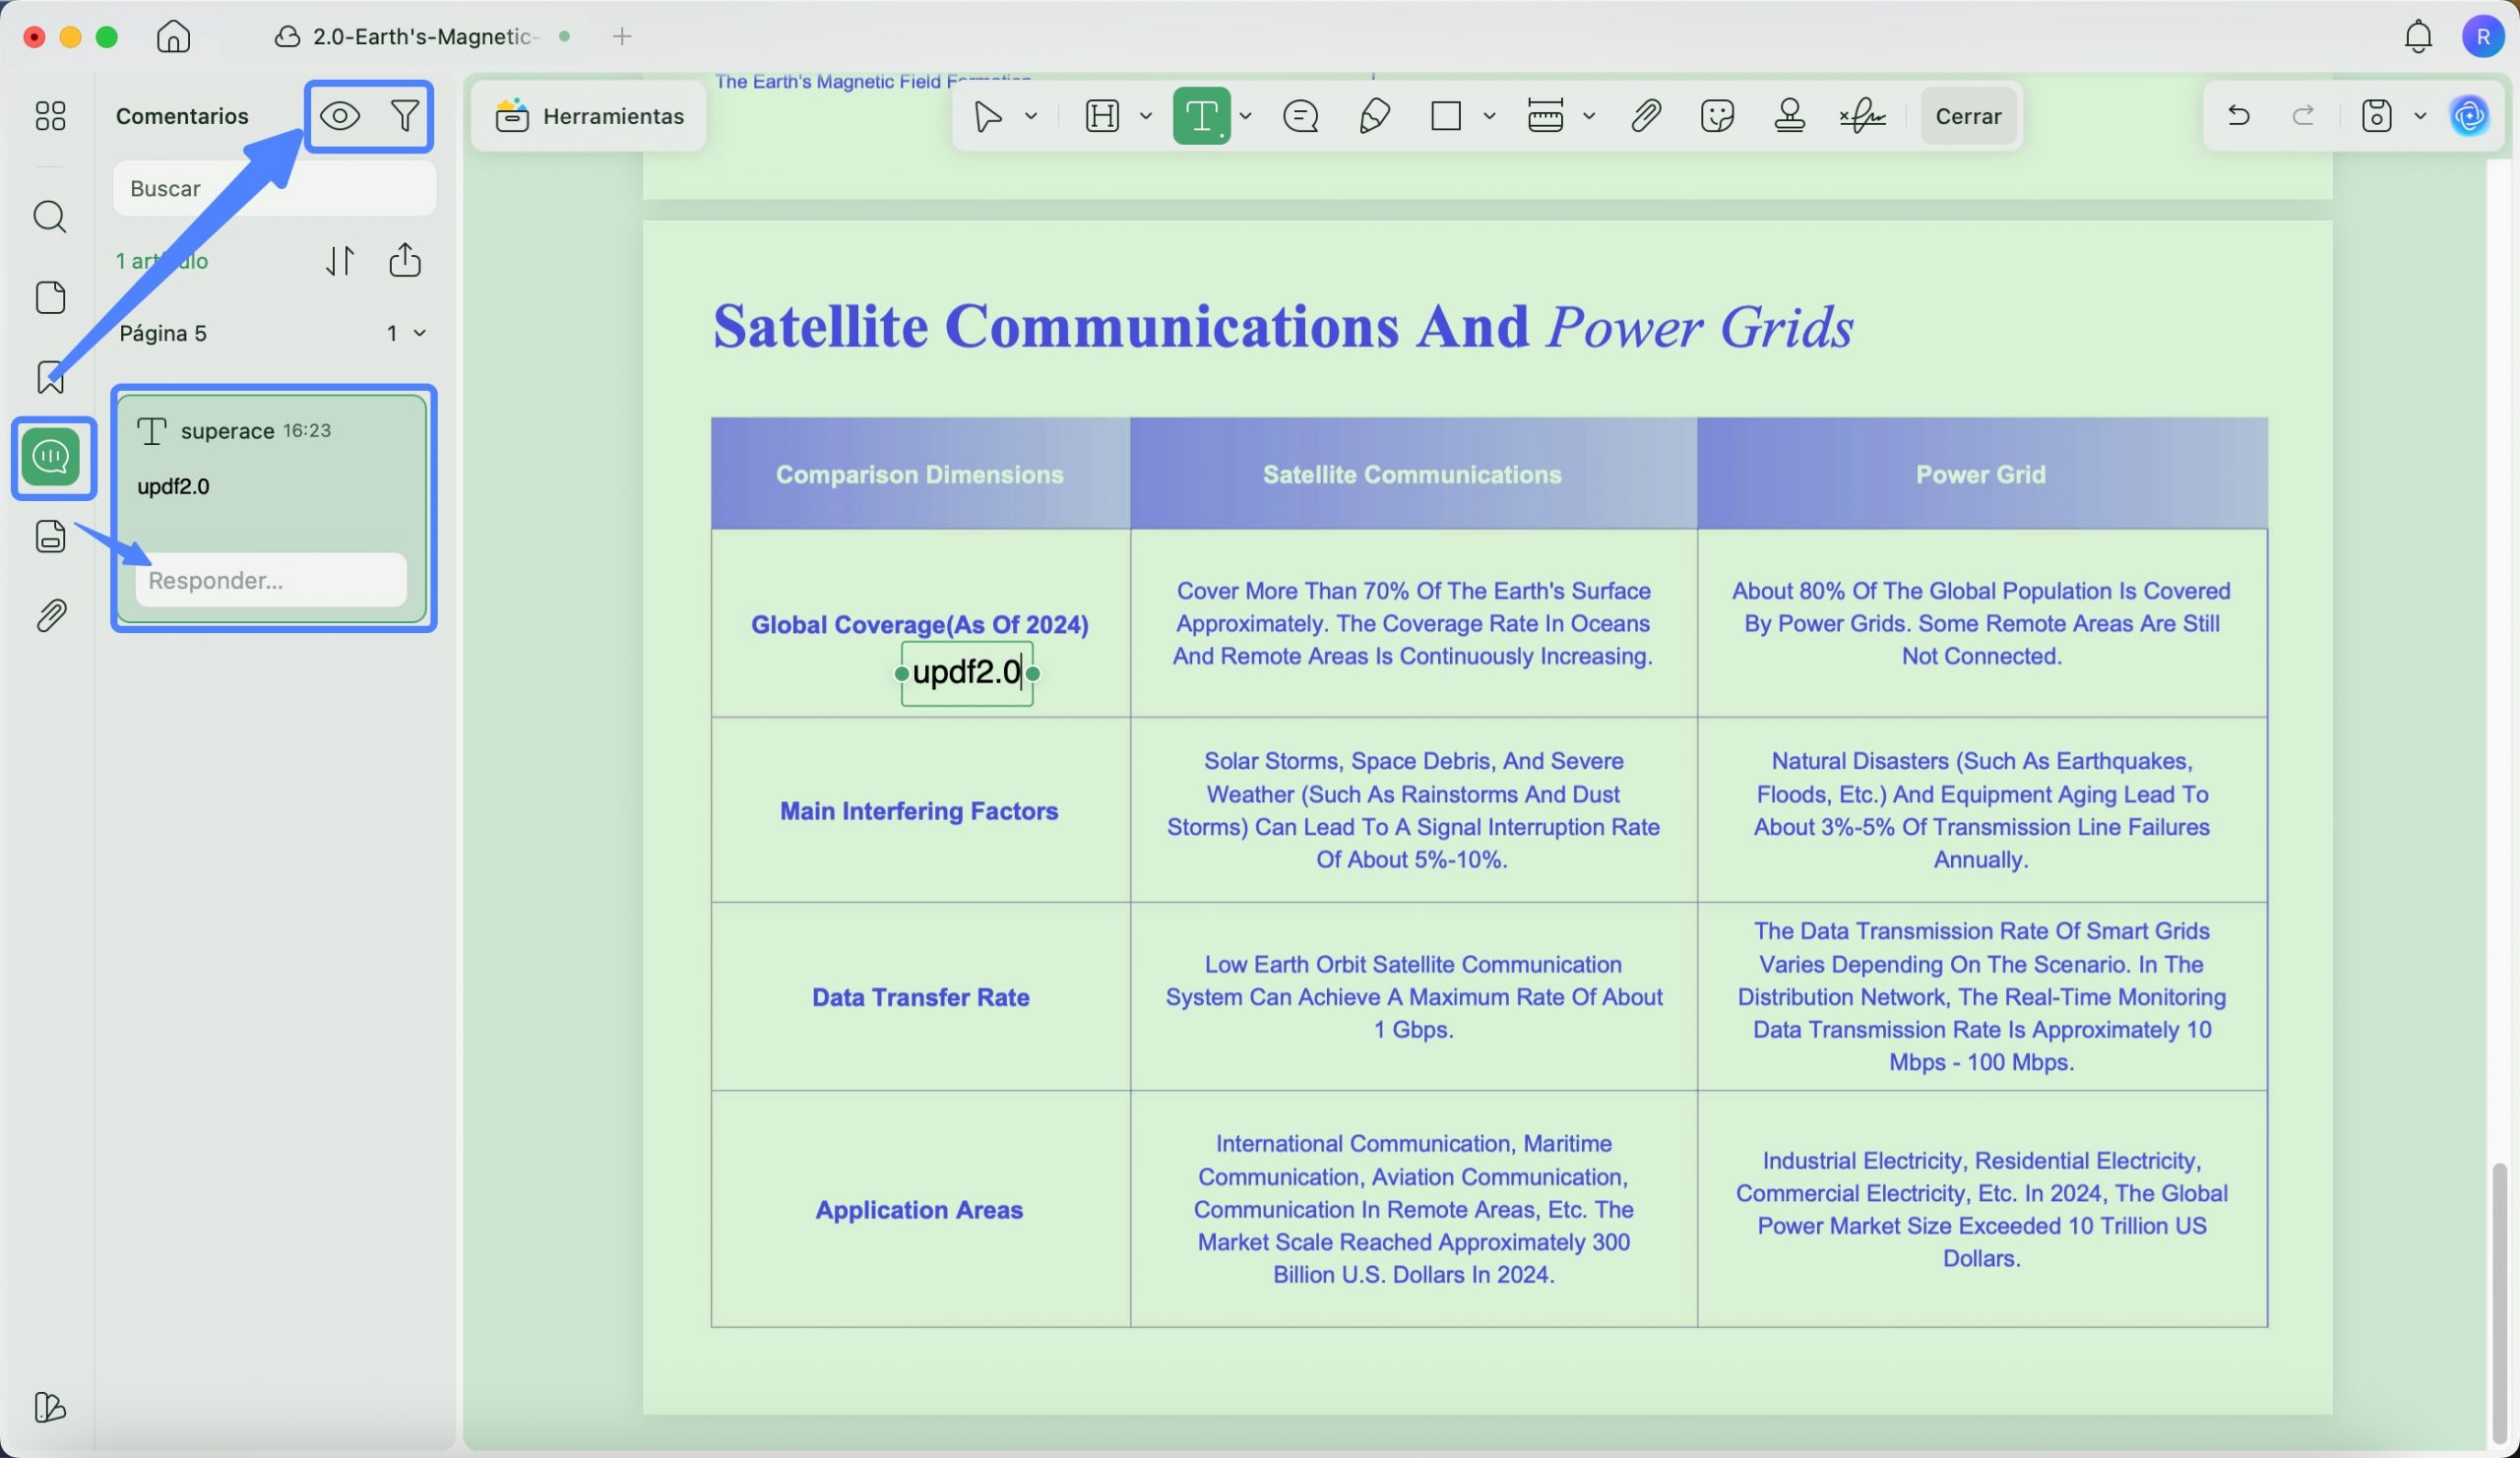Image resolution: width=2520 pixels, height=1458 pixels.
Task: Open the stamp tool
Action: [1789, 117]
